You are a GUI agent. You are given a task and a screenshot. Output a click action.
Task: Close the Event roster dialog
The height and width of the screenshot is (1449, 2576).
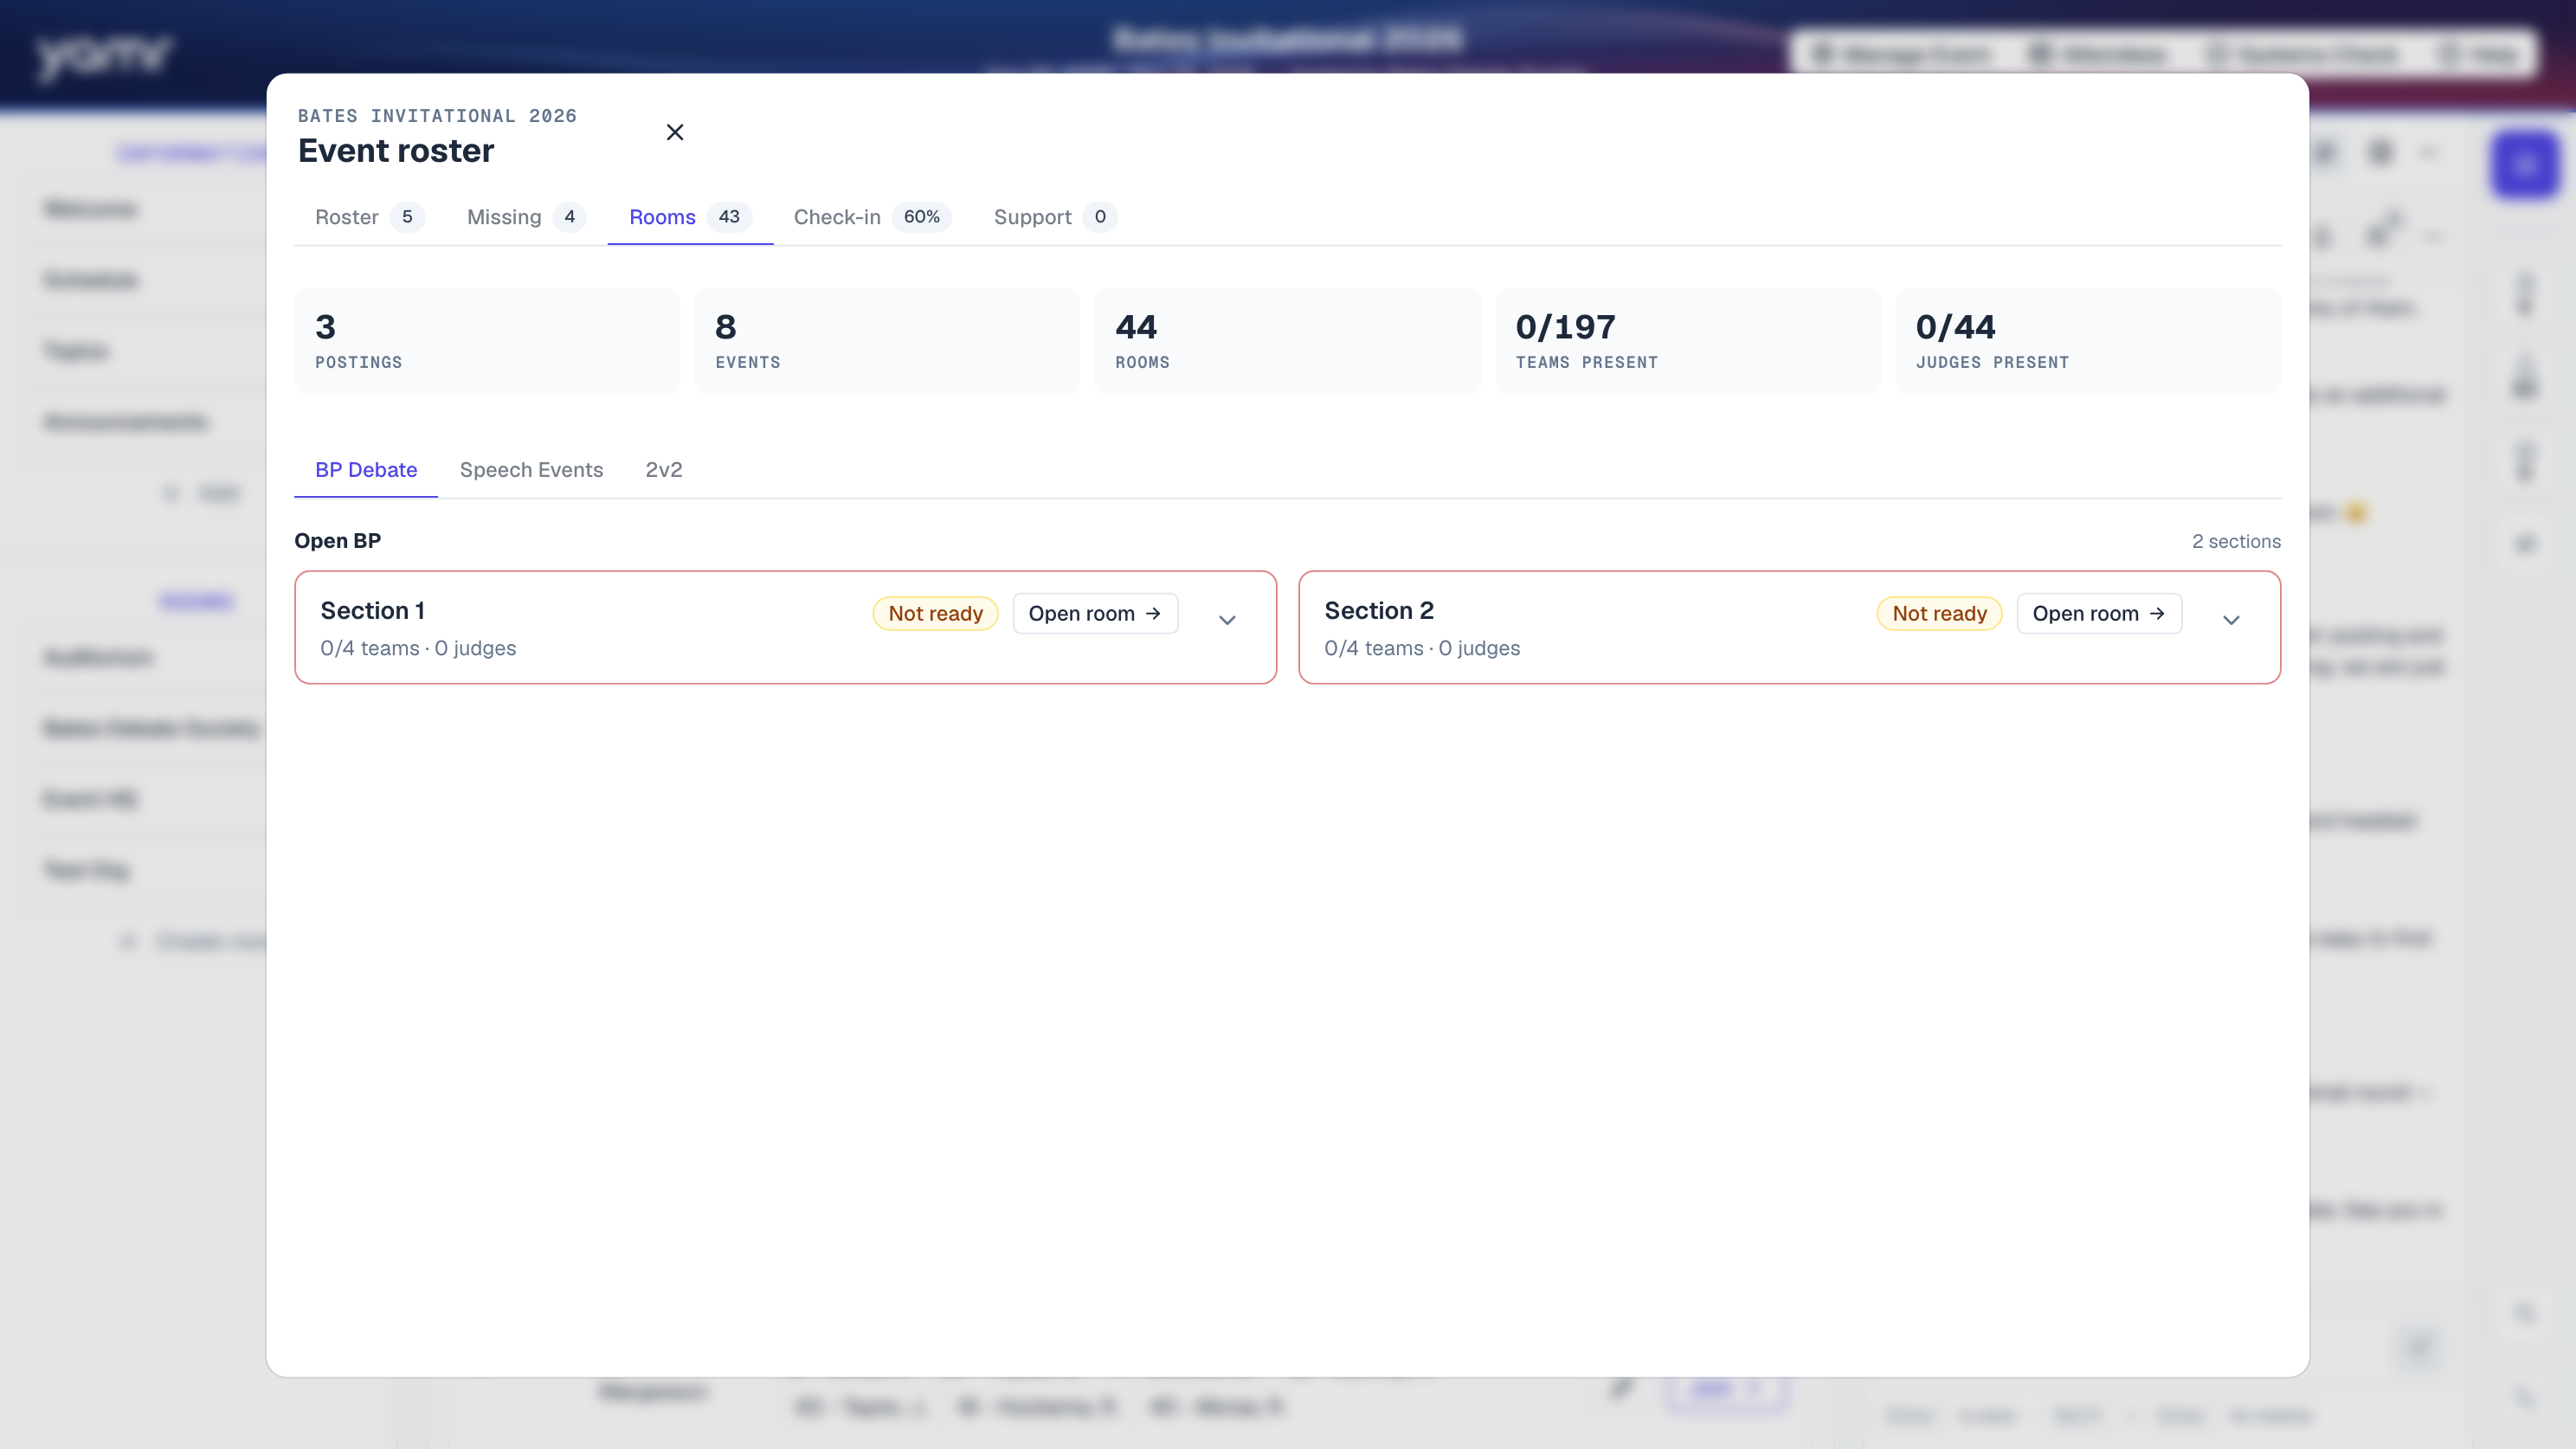point(675,132)
